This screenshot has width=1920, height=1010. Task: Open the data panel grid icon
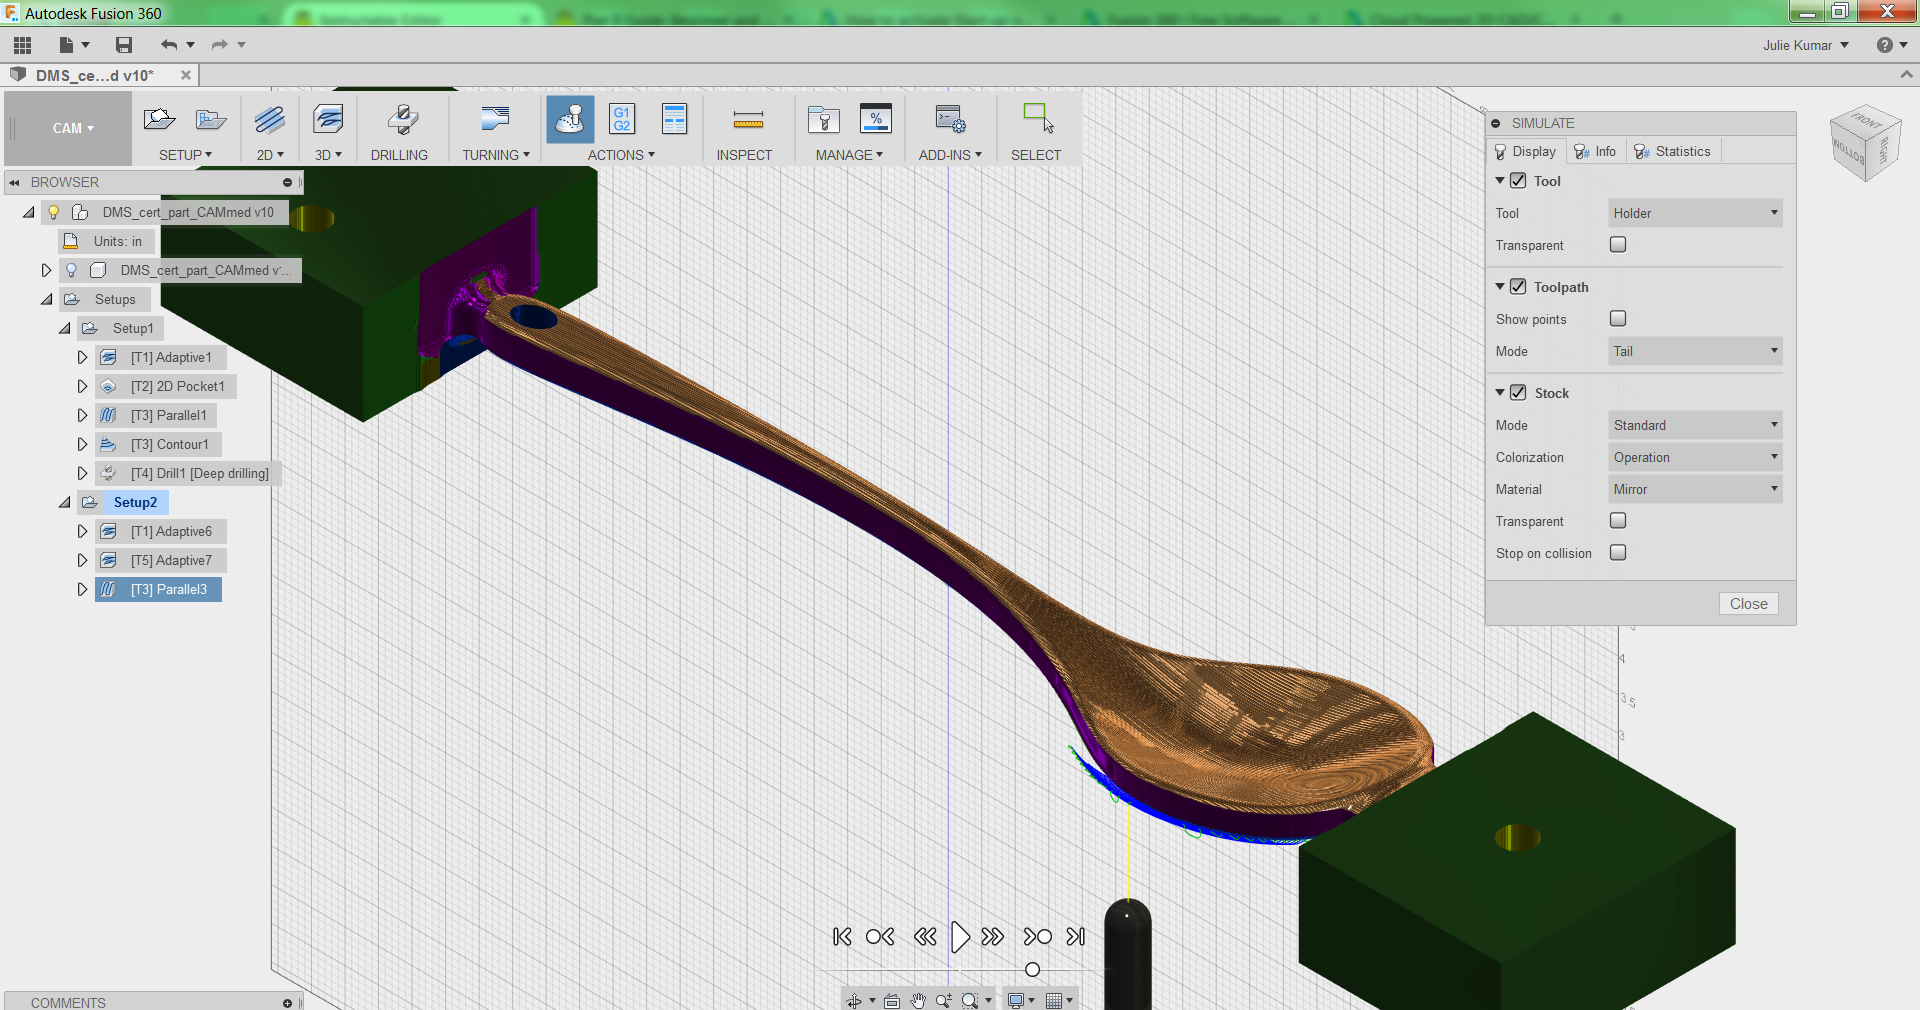(x=23, y=45)
